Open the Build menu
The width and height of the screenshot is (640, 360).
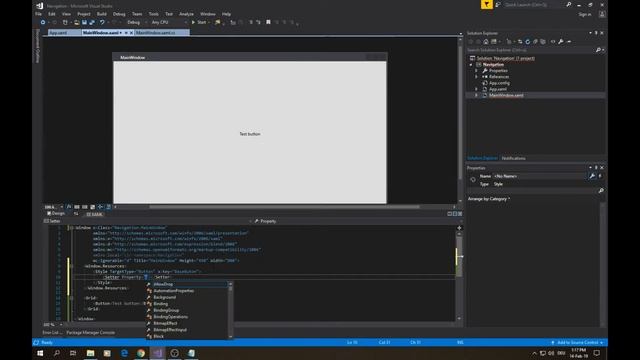pyautogui.click(x=102, y=14)
